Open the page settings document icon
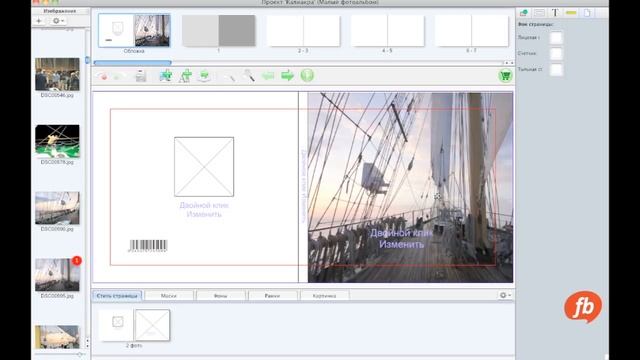The width and height of the screenshot is (640, 360). (x=587, y=13)
